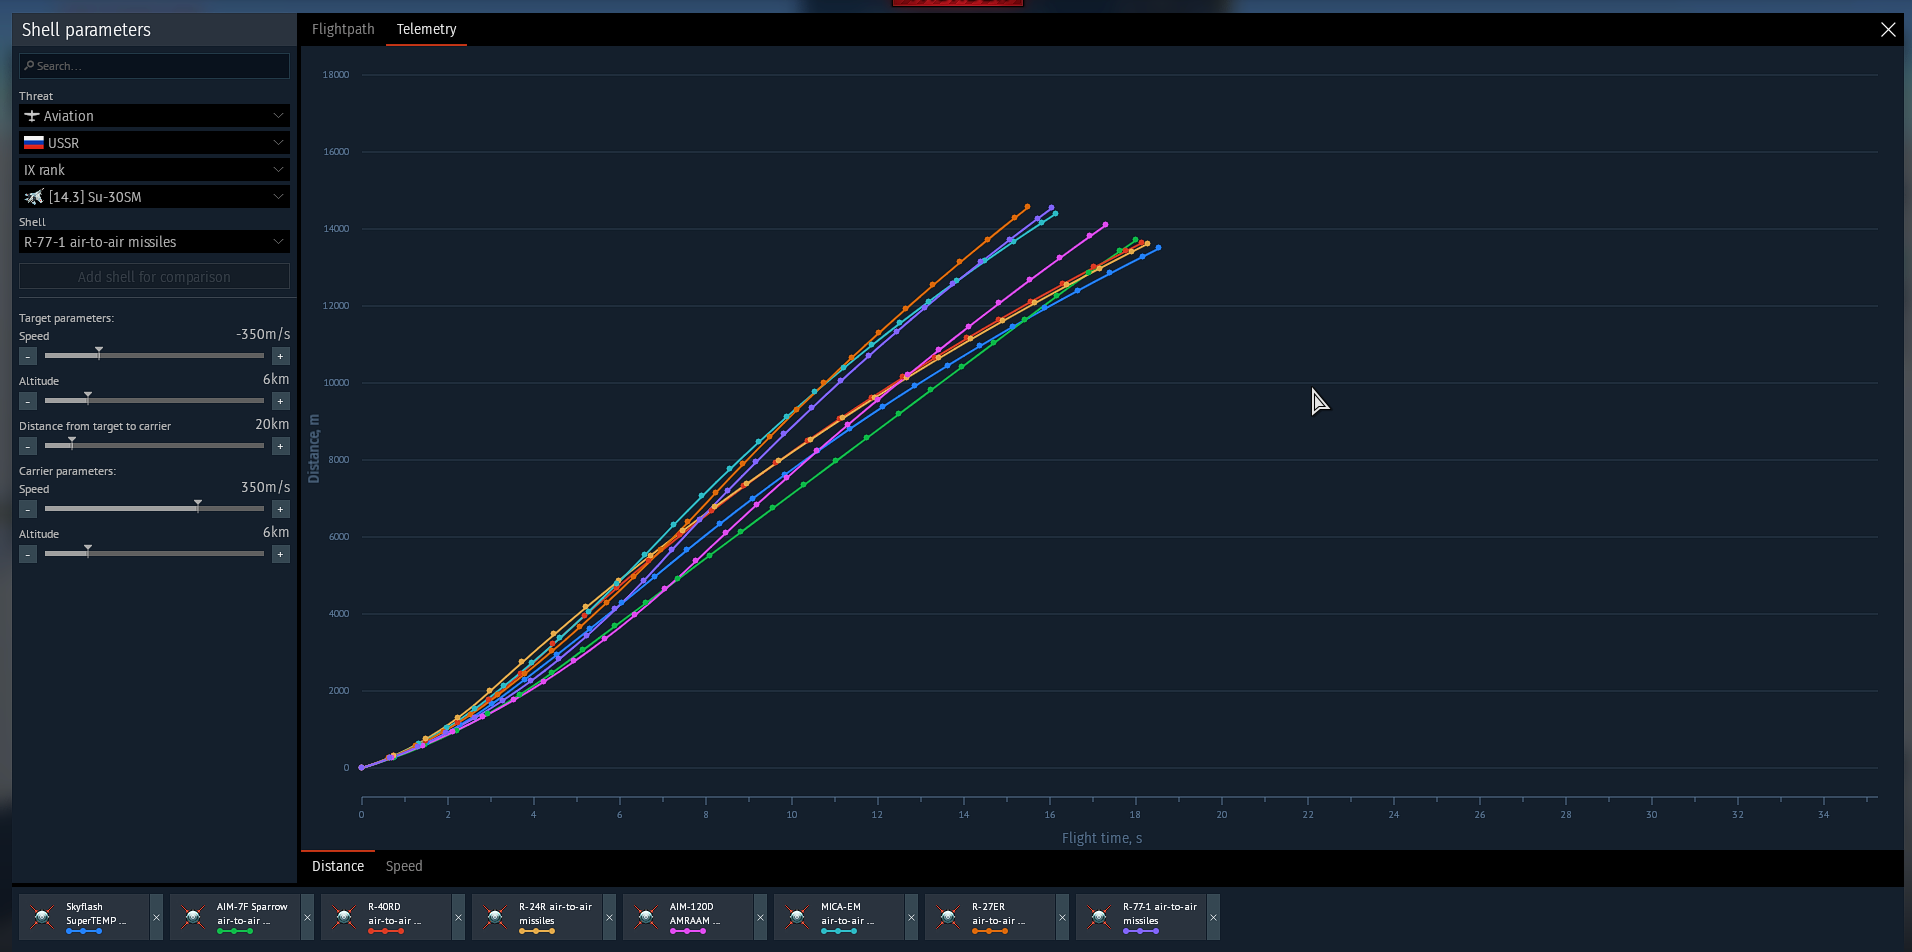Open the Skyflash SuperTEMP comparison entry
Viewport: 1912px width, 952px height.
click(84, 917)
